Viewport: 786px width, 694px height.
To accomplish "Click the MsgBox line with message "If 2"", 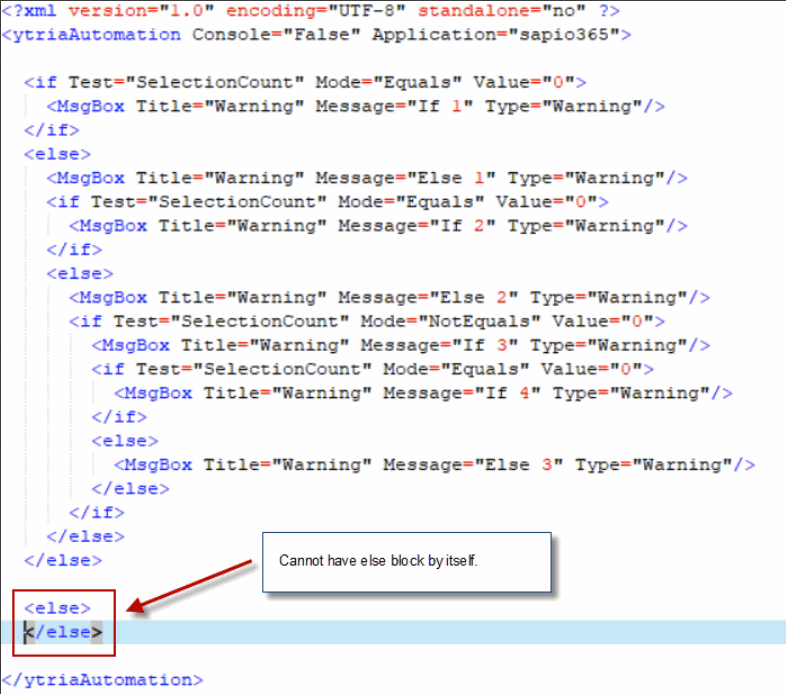I will [x=378, y=226].
